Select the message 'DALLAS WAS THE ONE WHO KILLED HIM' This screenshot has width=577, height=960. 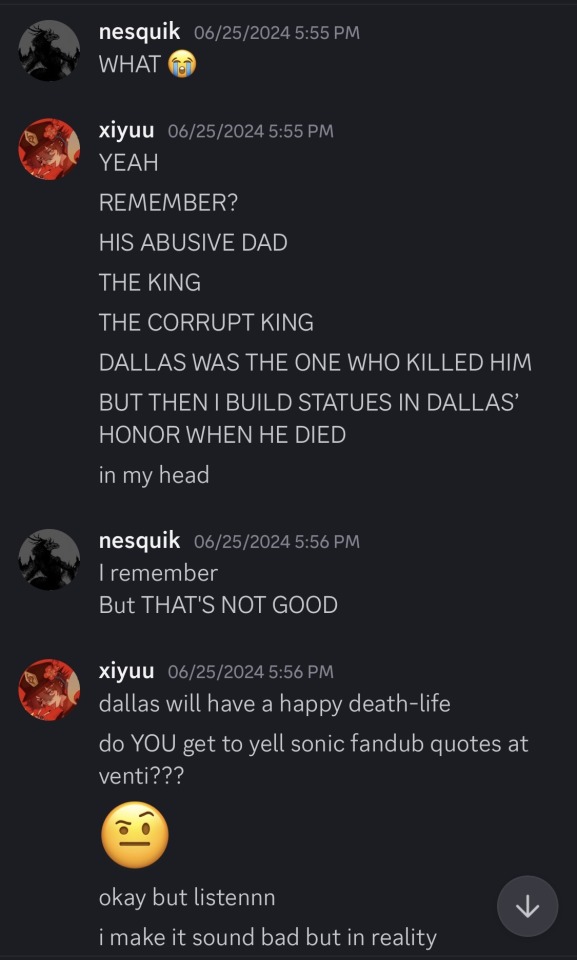click(315, 362)
